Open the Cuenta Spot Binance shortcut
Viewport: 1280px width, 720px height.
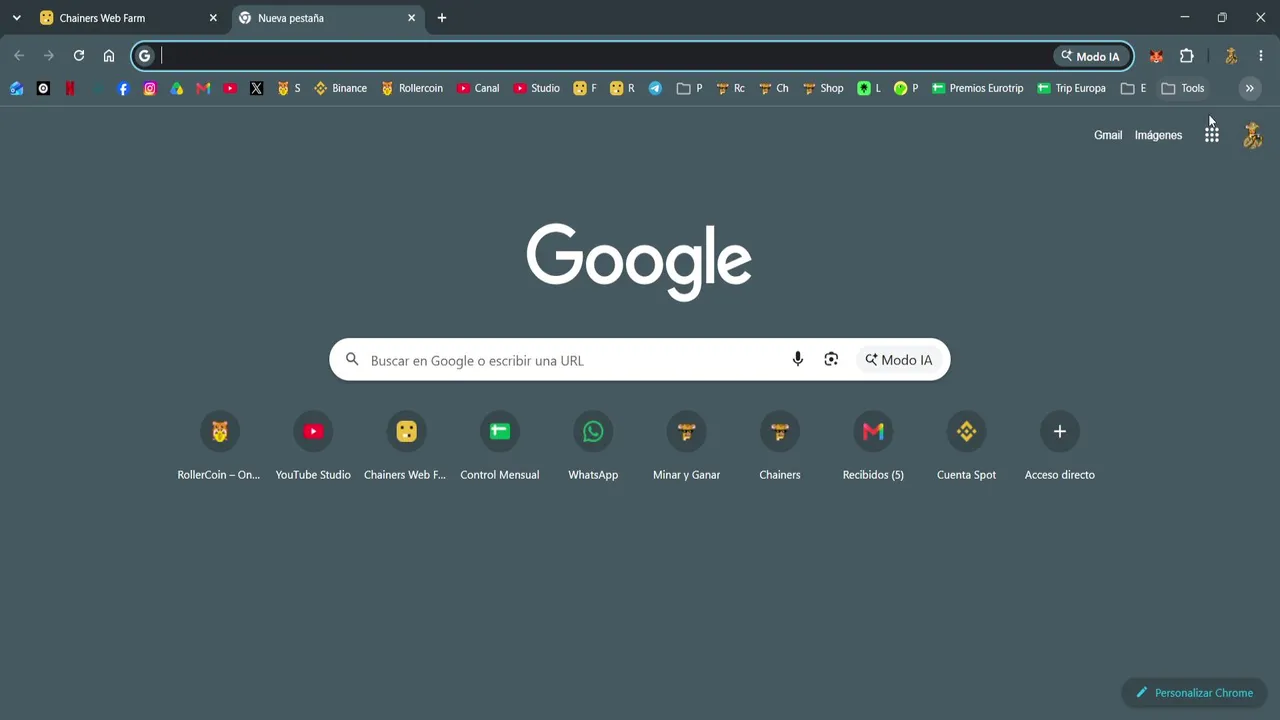click(x=967, y=446)
